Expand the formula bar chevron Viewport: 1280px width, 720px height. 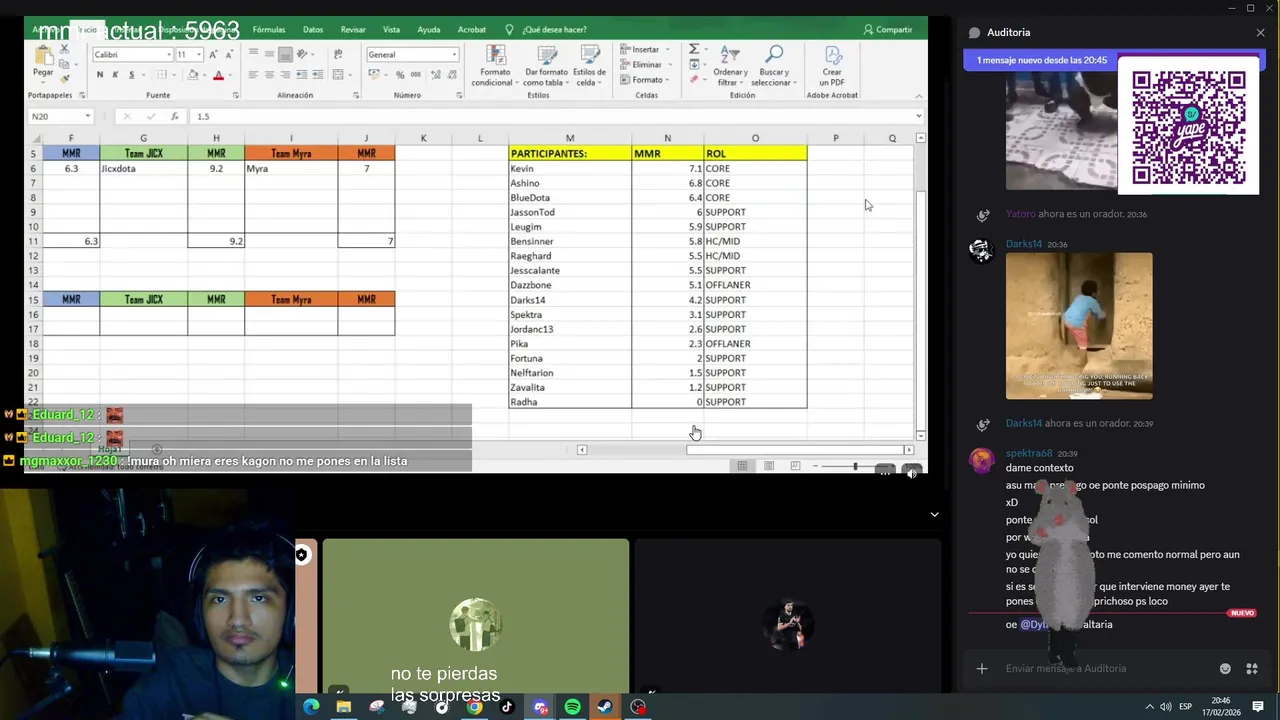[x=919, y=116]
